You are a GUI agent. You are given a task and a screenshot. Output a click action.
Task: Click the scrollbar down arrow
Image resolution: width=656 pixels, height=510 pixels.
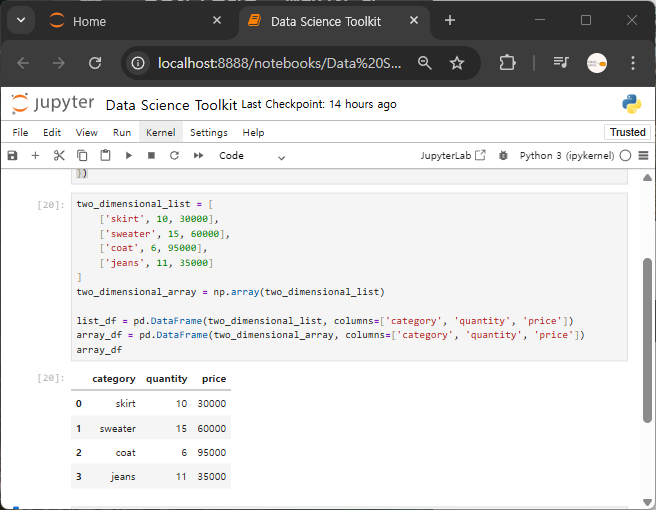pyautogui.click(x=647, y=502)
